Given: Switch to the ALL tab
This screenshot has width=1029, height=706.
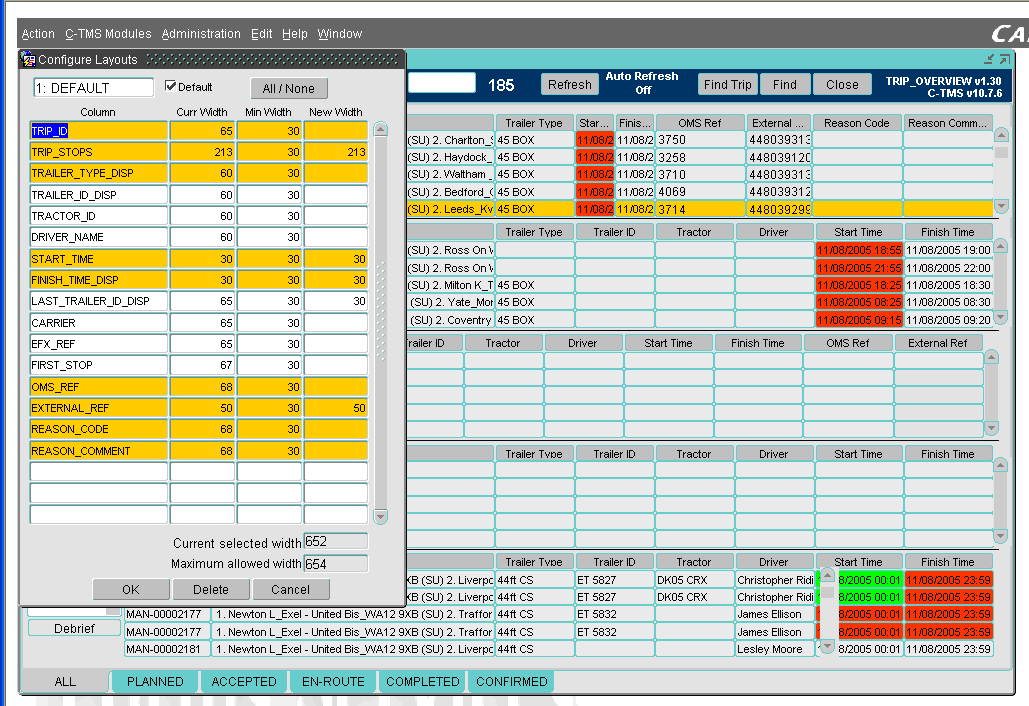Looking at the screenshot, I should coord(65,681).
